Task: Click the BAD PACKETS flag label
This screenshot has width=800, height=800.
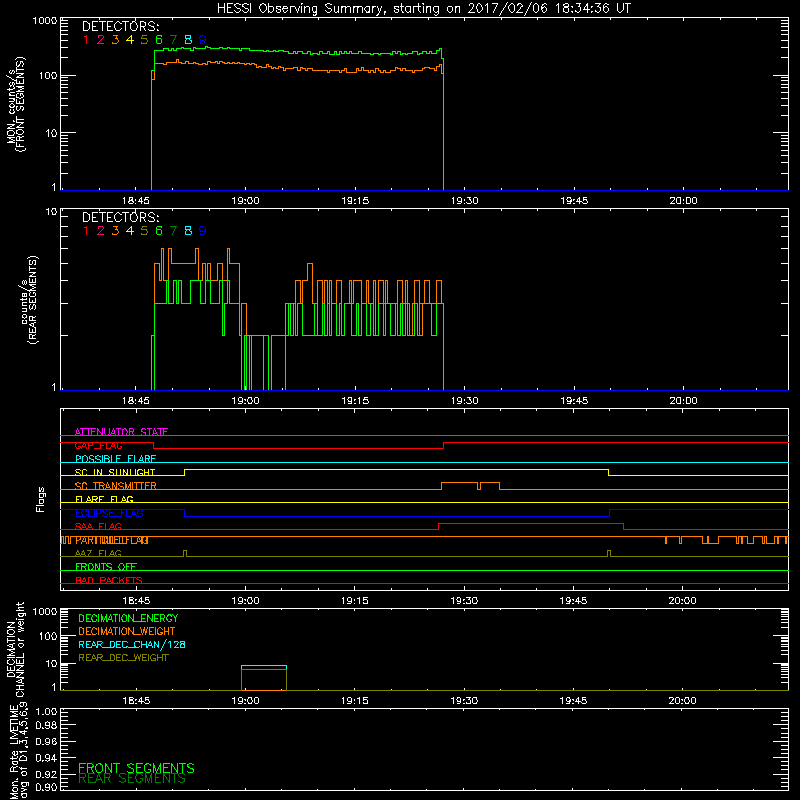Action: point(109,580)
